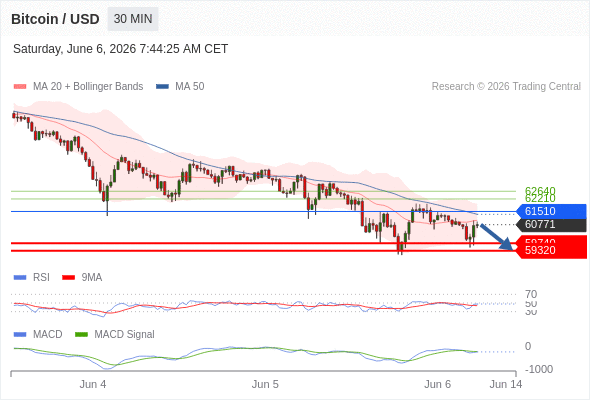Screen dimensions: 590x400
Task: Click the red 59320 support price tag
Action: [x=551, y=250]
